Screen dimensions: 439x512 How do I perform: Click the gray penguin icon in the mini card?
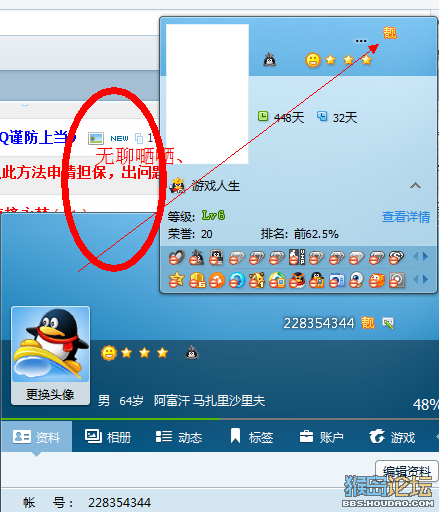pyautogui.click(x=269, y=60)
